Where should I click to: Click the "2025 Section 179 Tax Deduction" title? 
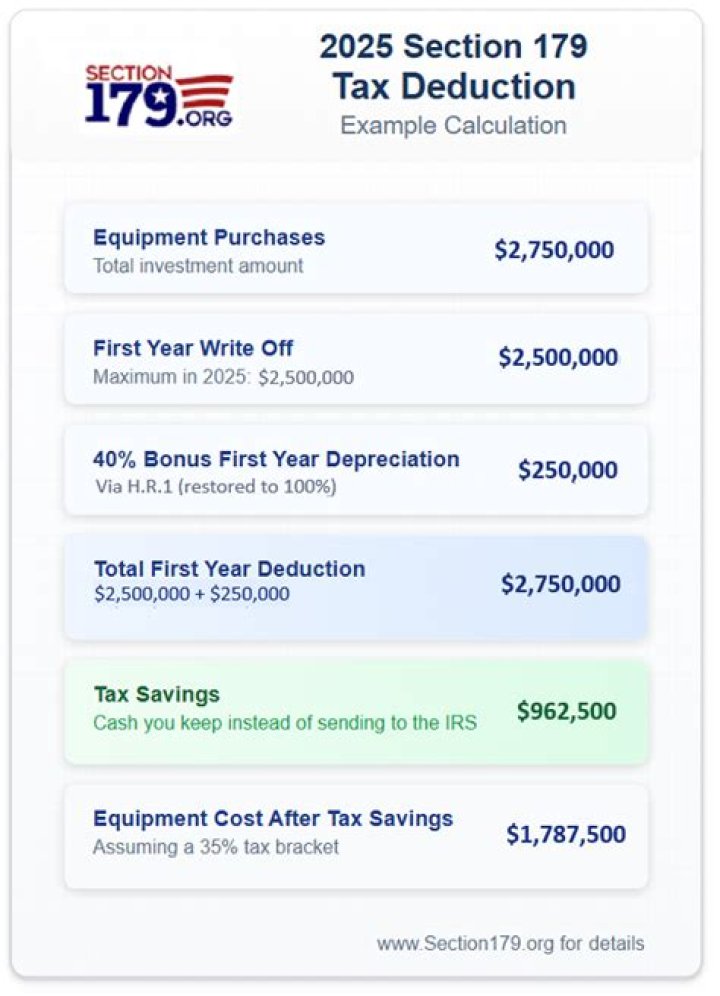pyautogui.click(x=453, y=66)
